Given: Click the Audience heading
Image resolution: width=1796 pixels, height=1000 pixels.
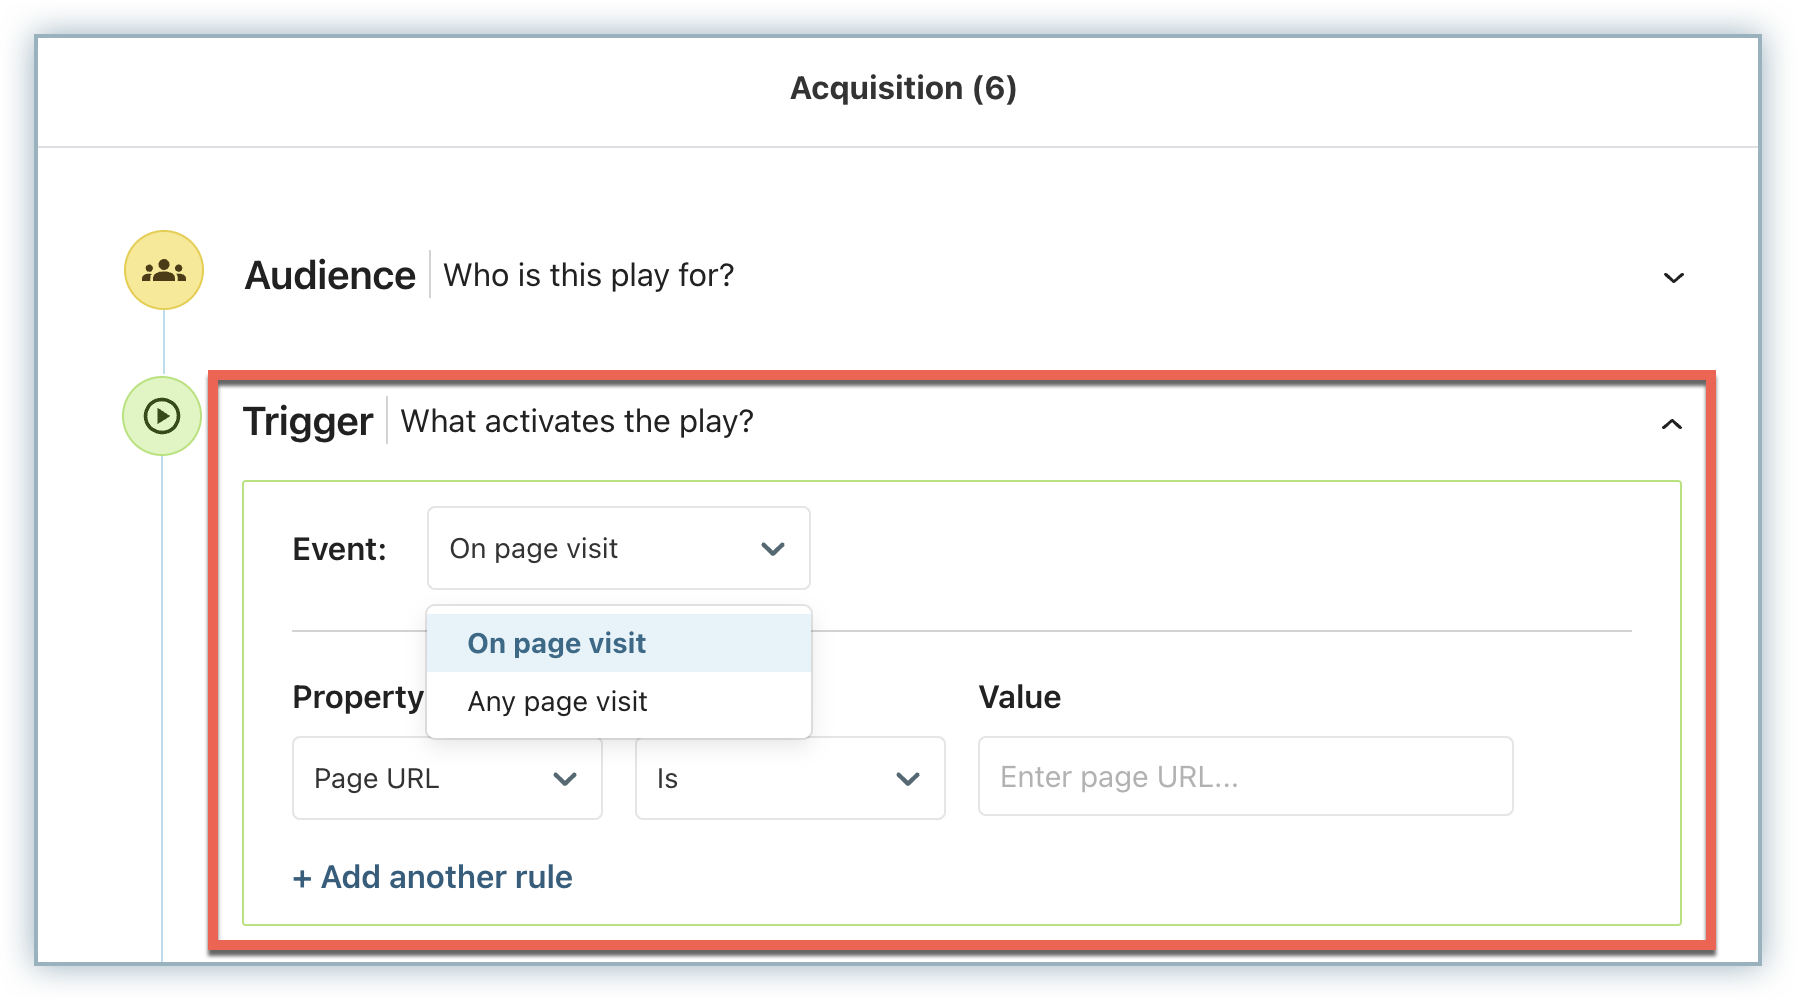Looking at the screenshot, I should 330,275.
